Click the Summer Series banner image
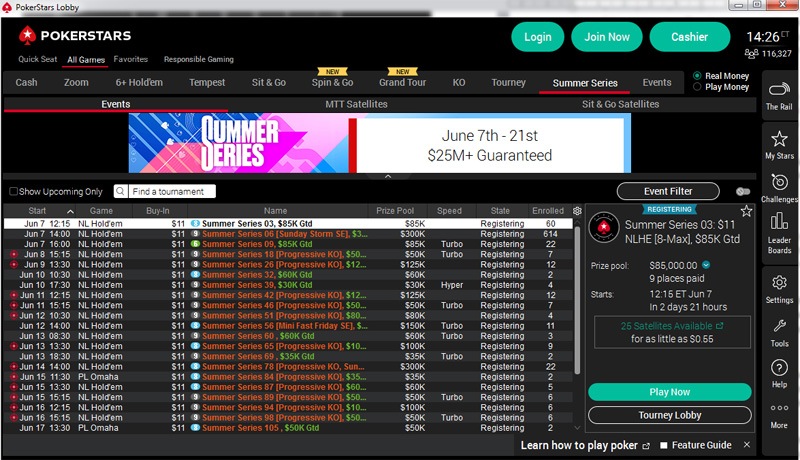This screenshot has height=460, width=800. pyautogui.click(x=380, y=143)
